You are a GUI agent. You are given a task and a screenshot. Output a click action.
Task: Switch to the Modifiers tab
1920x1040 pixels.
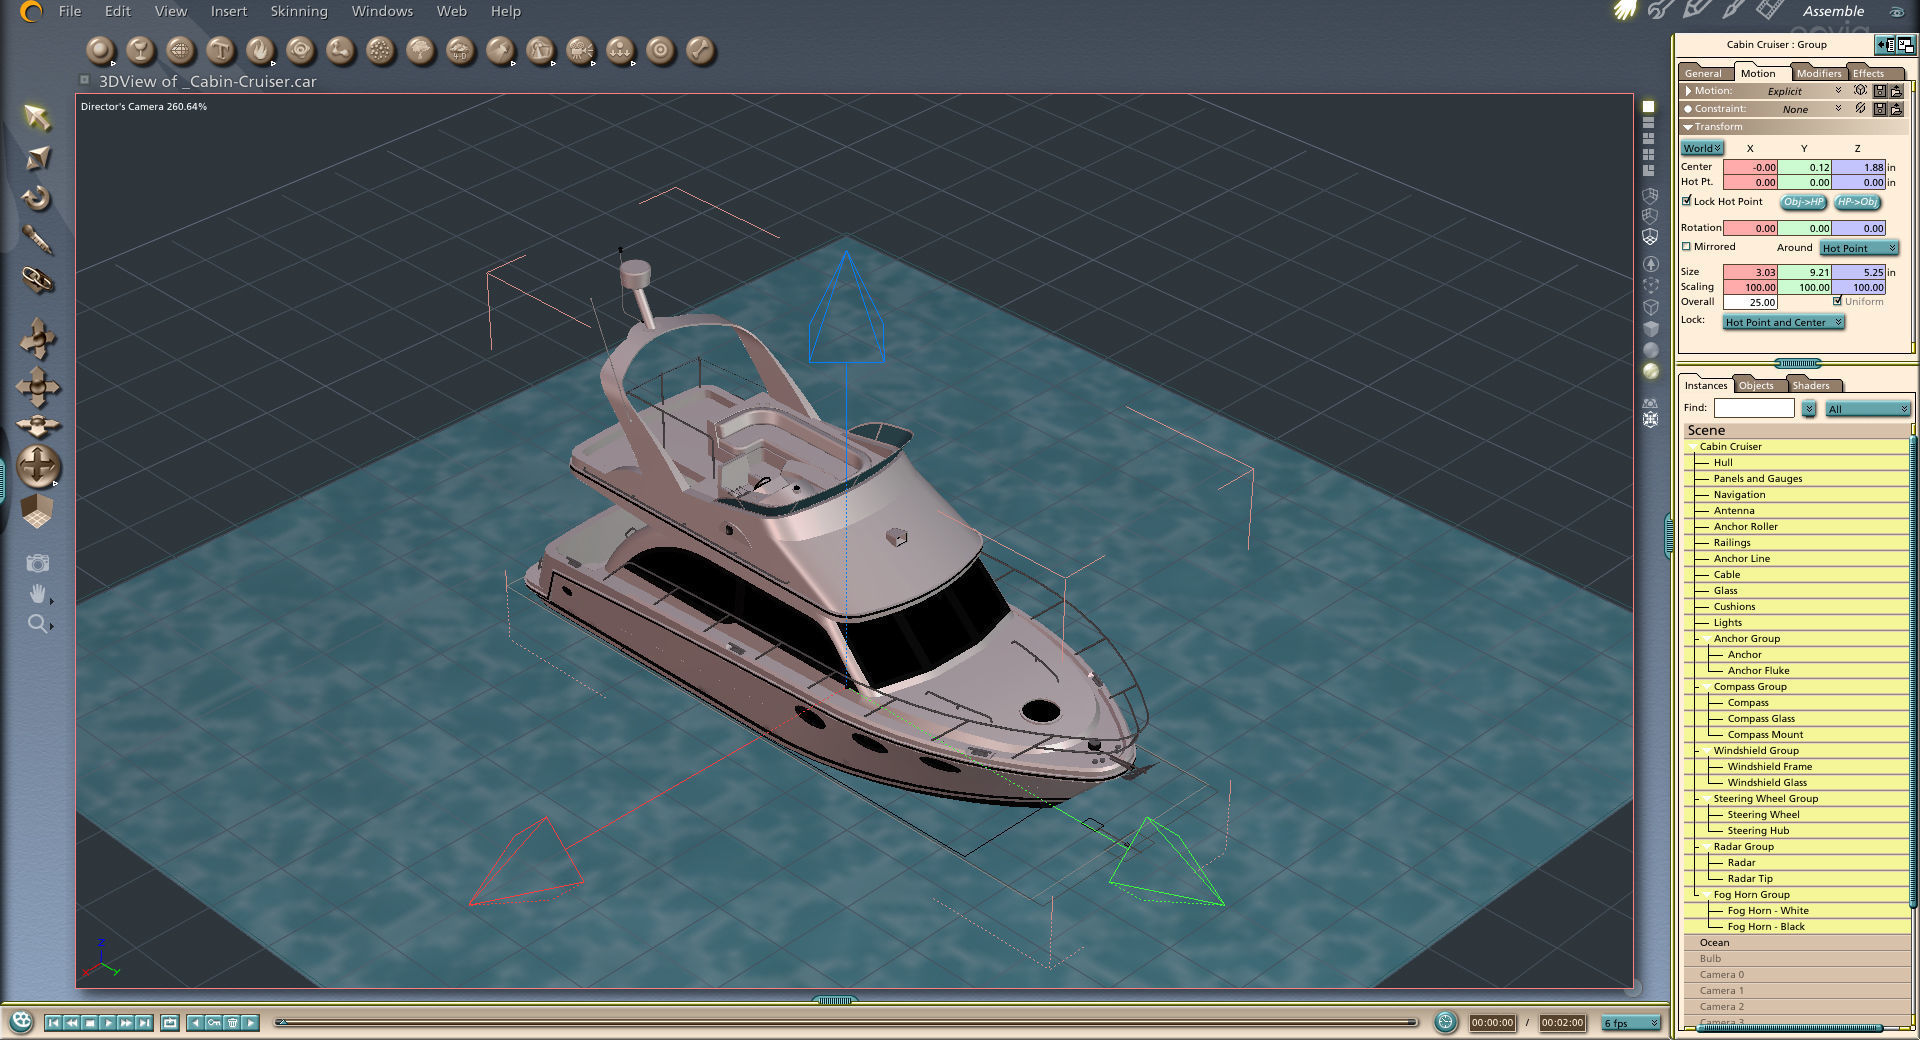click(1819, 73)
